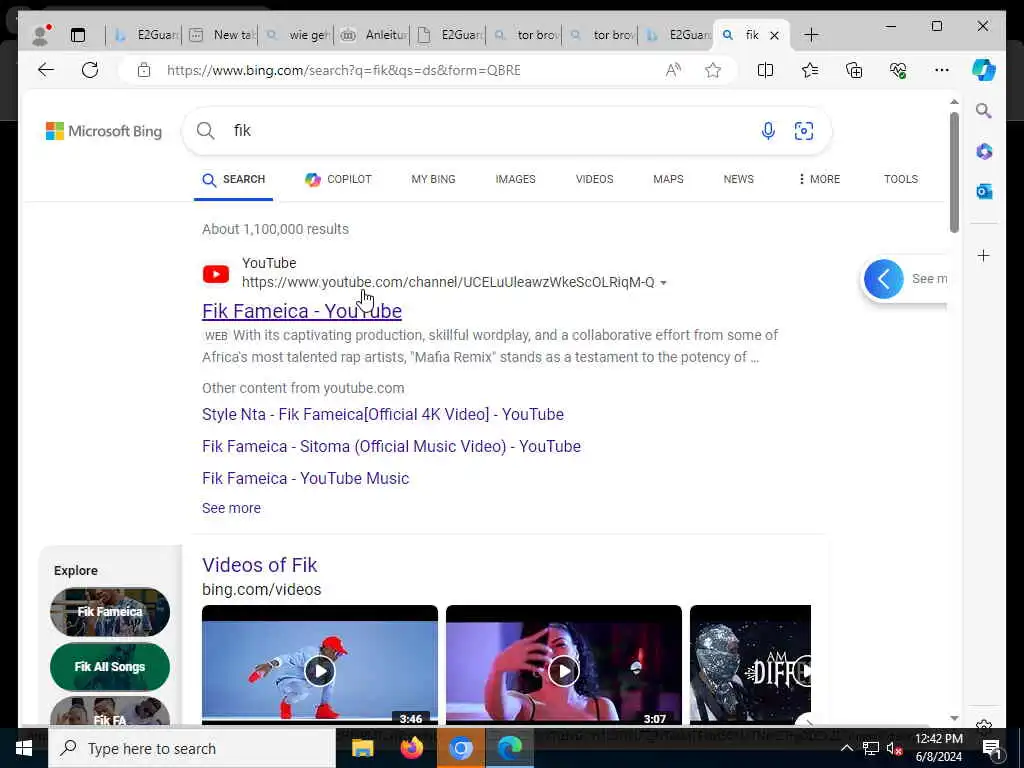
Task: Click the page vertical scrollbar thumb
Action: (x=954, y=172)
